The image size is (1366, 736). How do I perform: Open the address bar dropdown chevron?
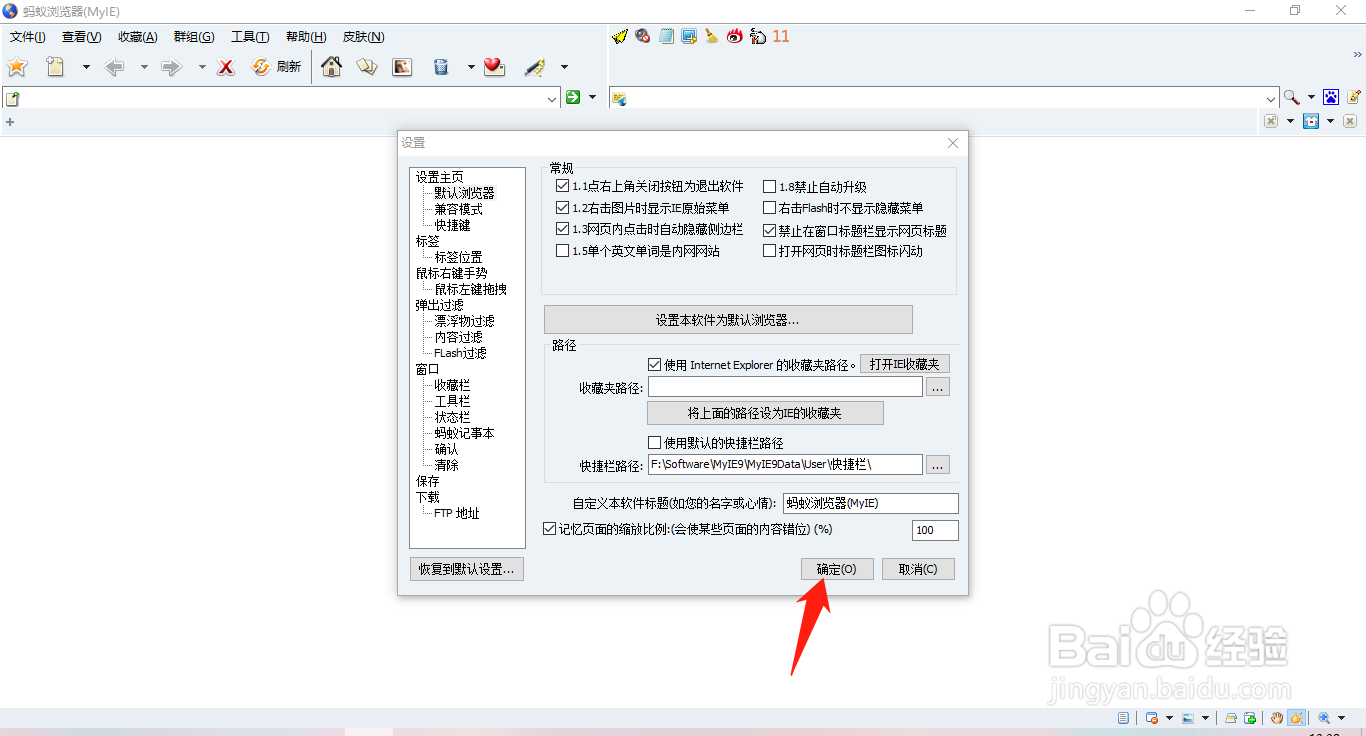[x=553, y=98]
